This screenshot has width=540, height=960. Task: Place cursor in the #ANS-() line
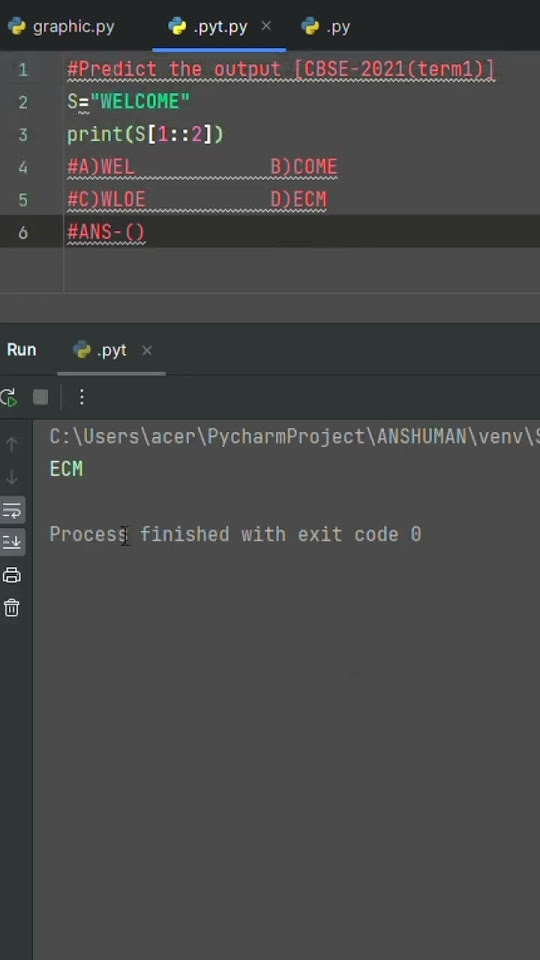(x=106, y=233)
